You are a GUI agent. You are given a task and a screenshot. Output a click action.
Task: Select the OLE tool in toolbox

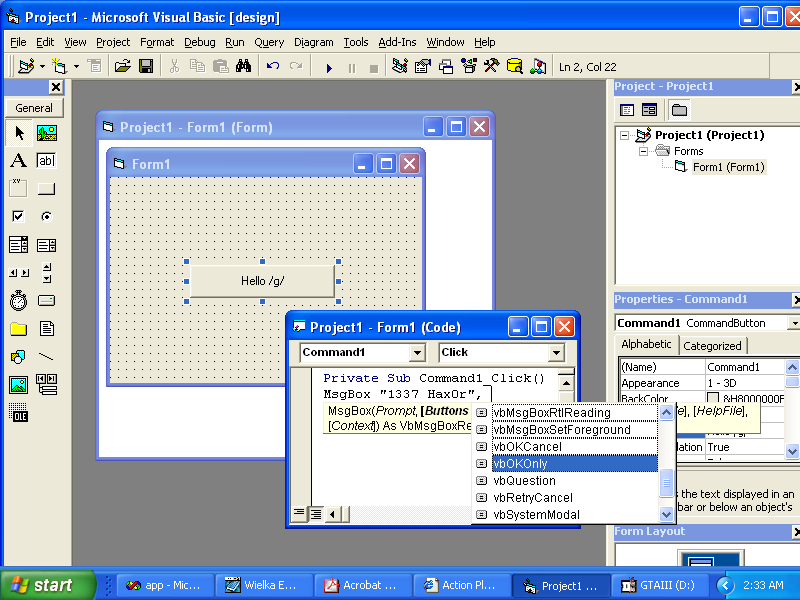19,412
